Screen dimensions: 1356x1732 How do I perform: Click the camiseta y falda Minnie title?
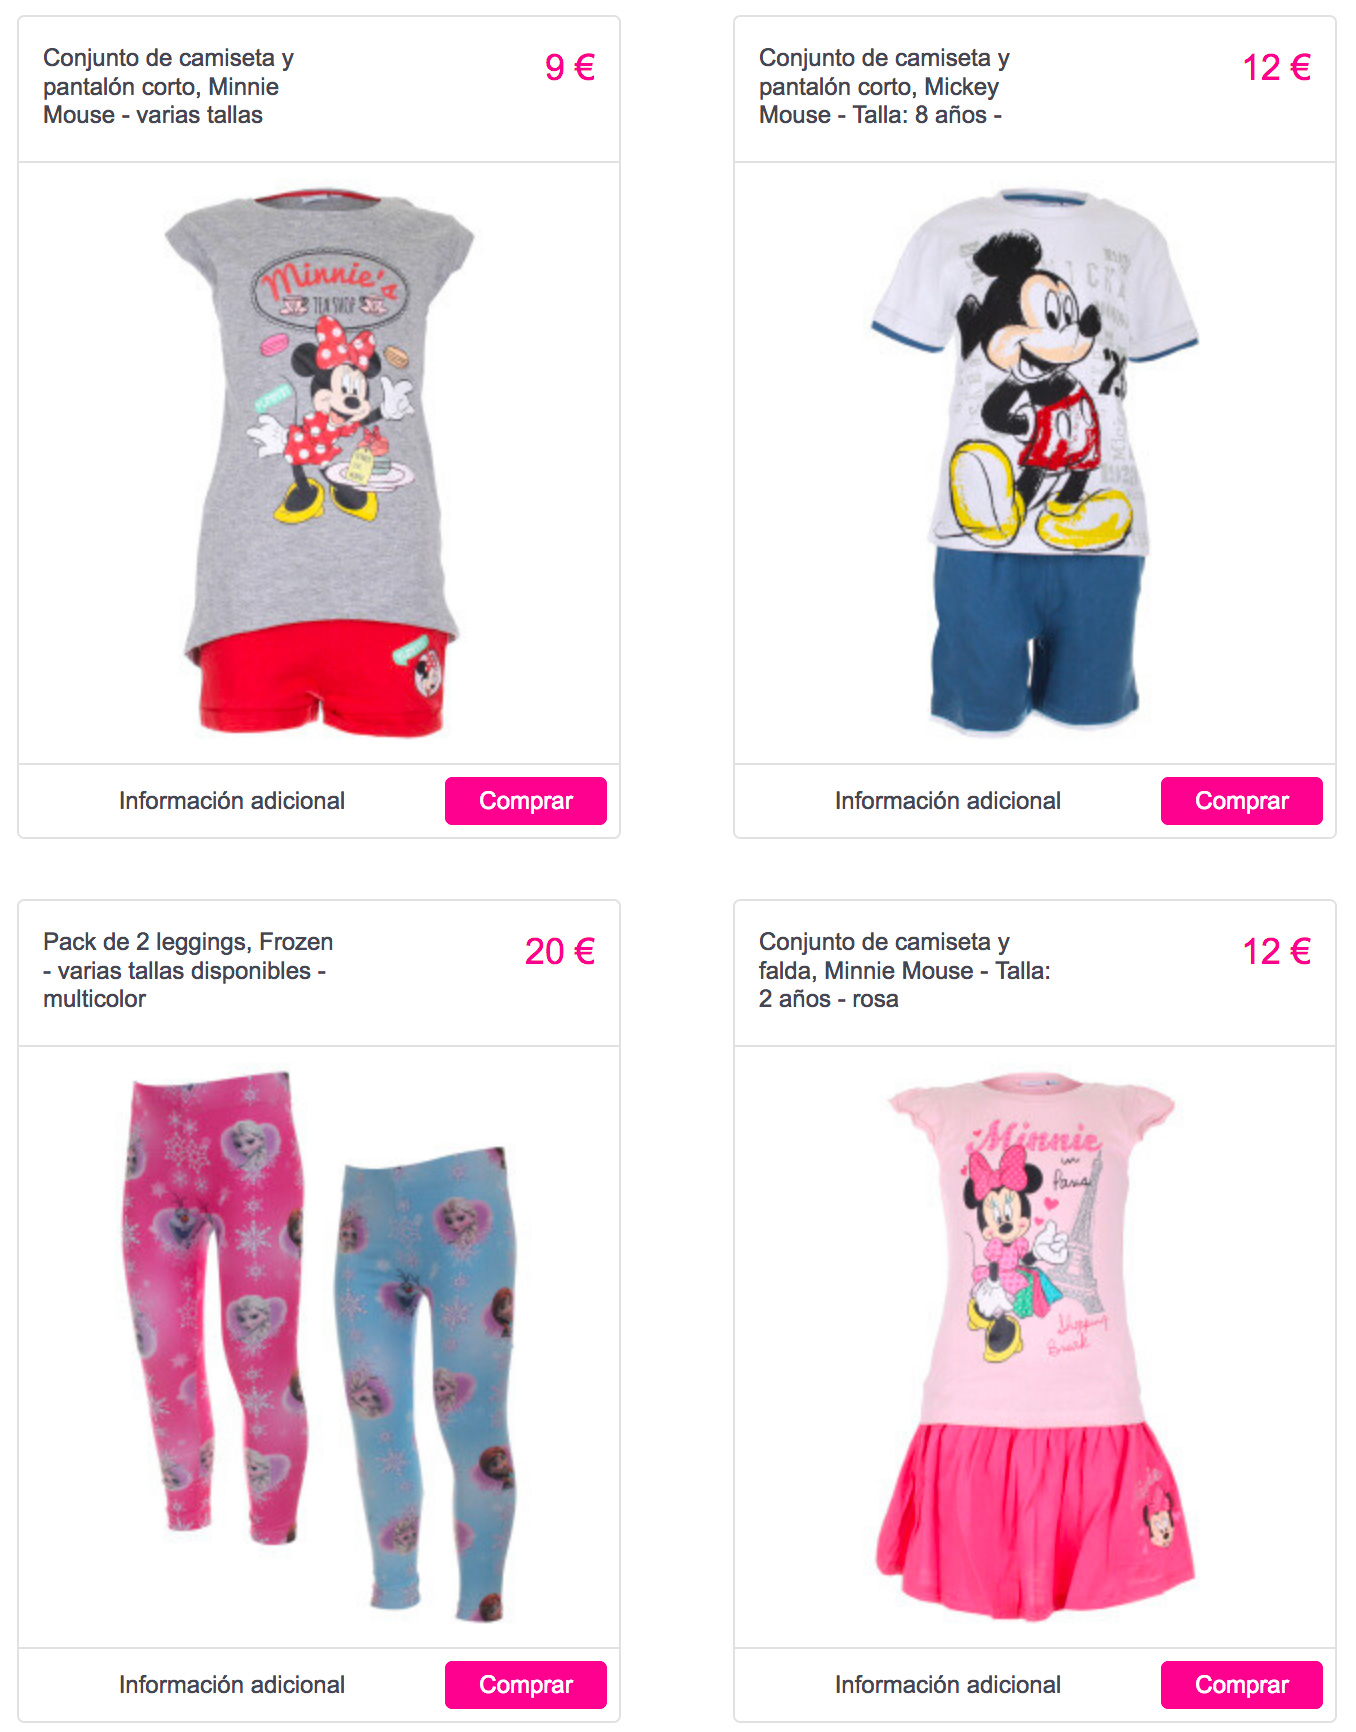(x=904, y=970)
